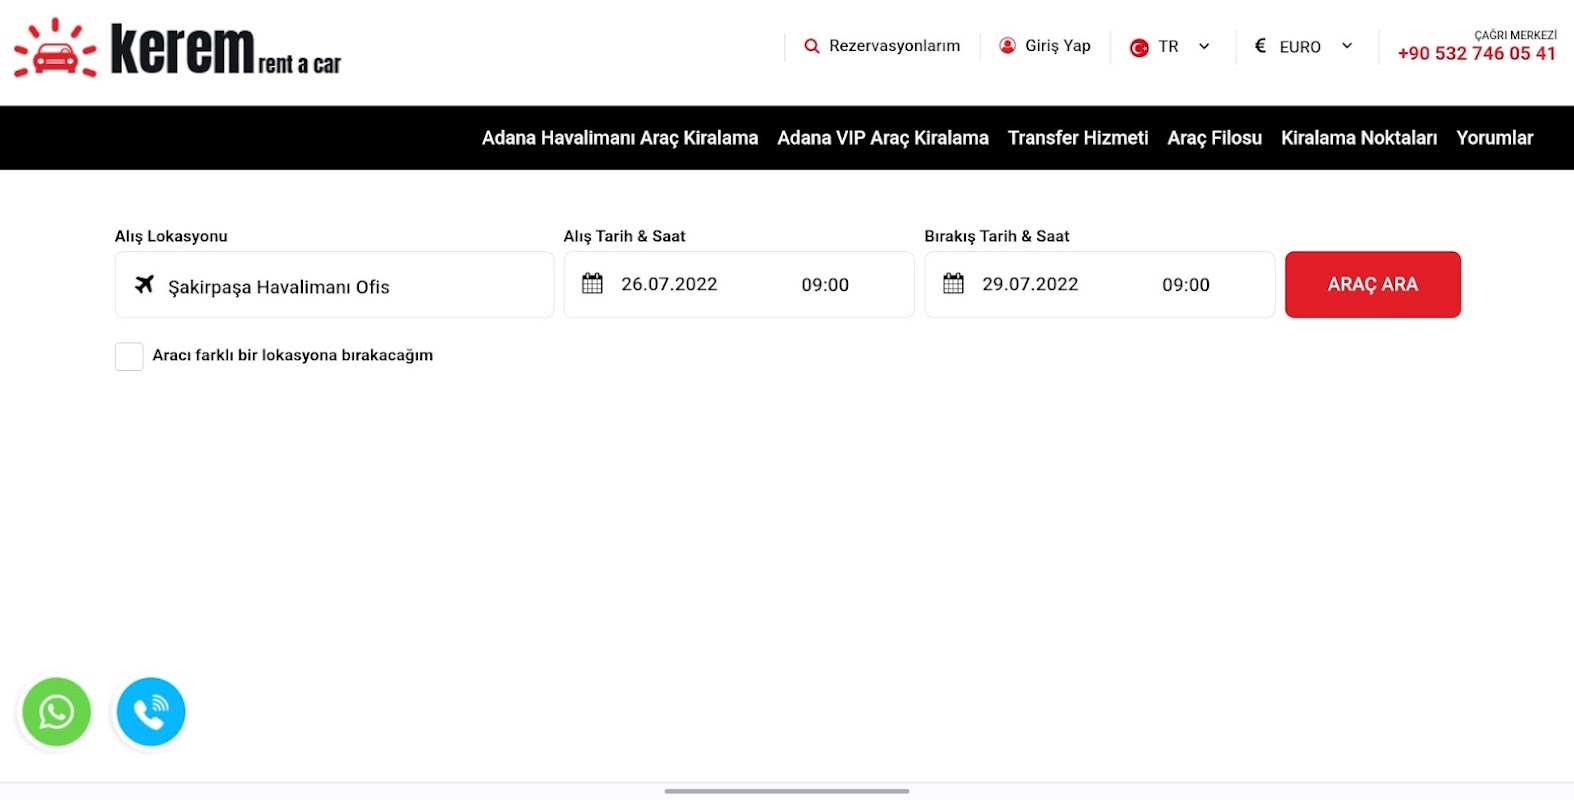
Task: Tap the blue phone call icon
Action: coord(151,712)
